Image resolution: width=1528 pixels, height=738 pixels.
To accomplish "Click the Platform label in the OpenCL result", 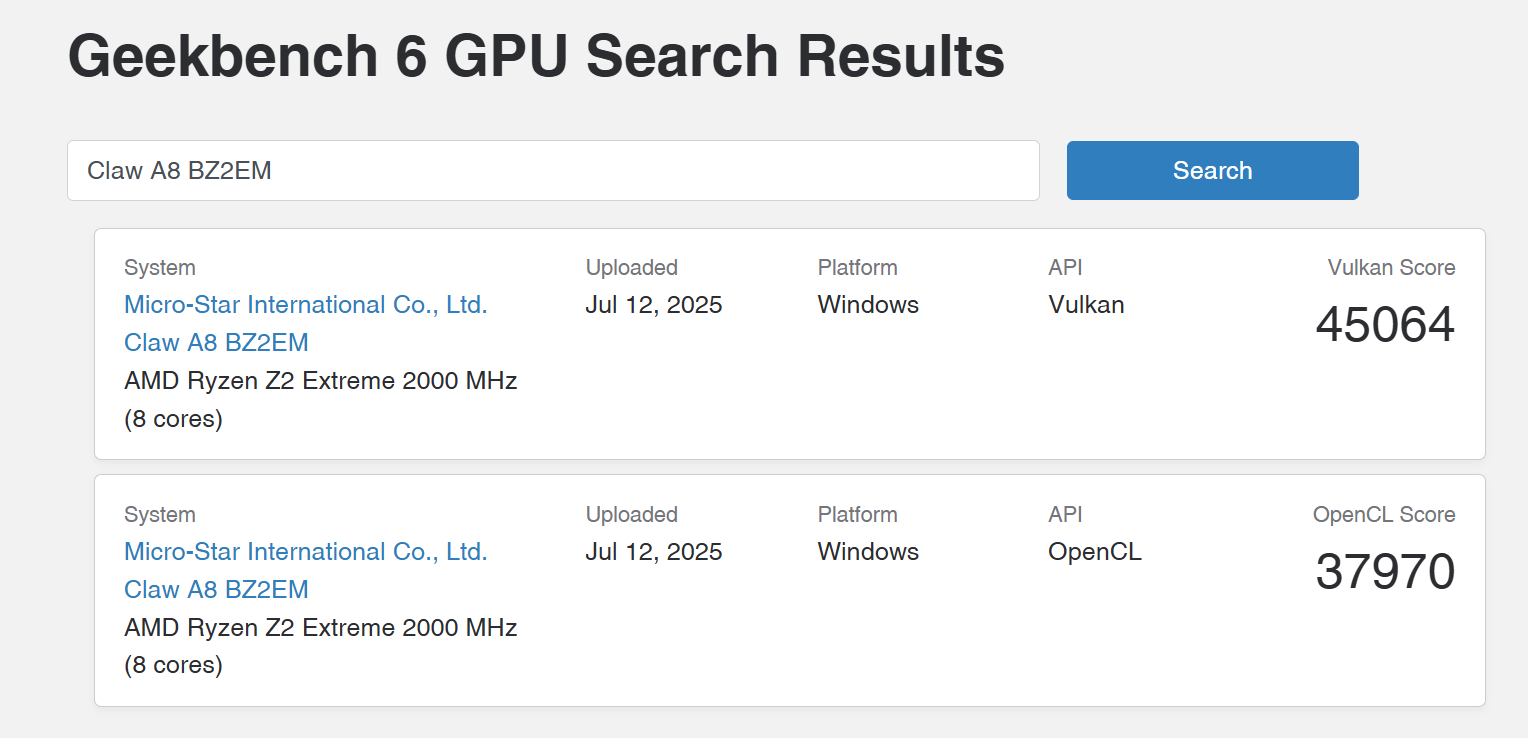I will [x=857, y=515].
